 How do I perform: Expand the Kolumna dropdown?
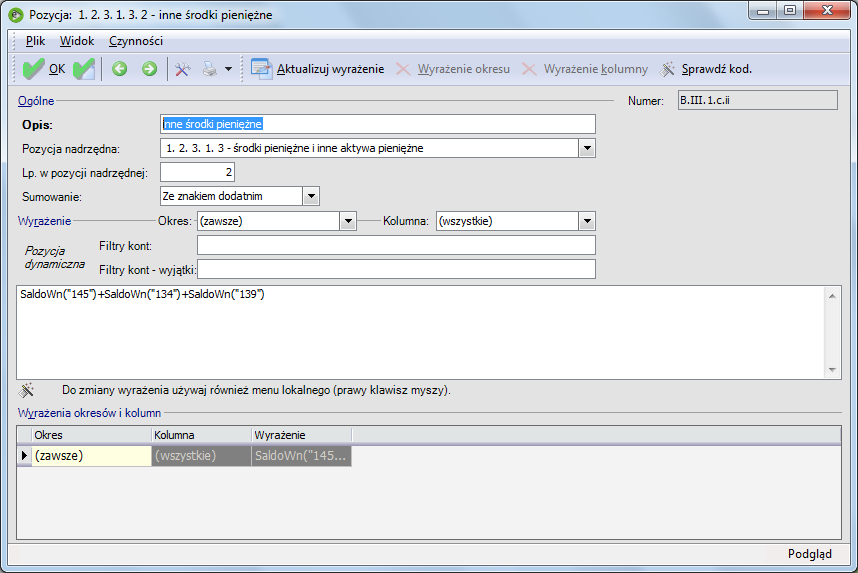click(587, 221)
